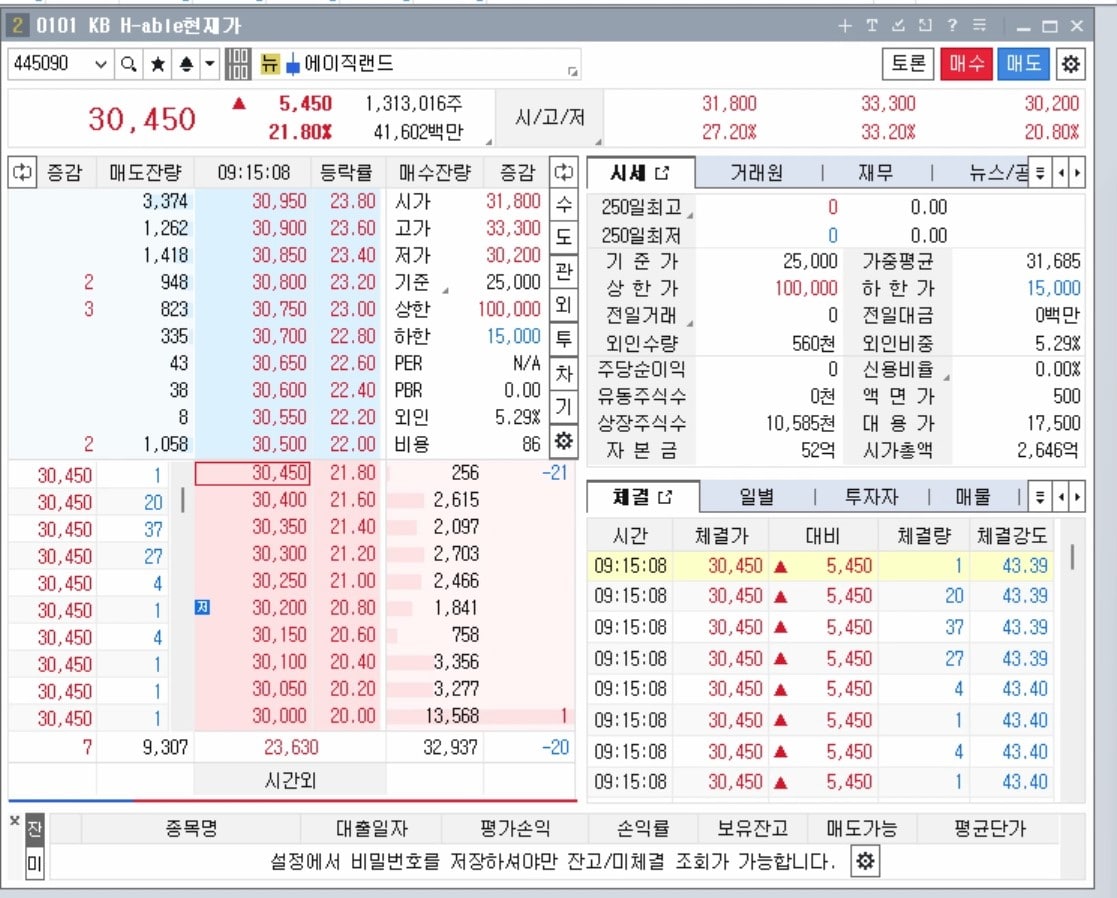Open the pop-out icon on the 체결 tab
1117x898 pixels.
665,497
